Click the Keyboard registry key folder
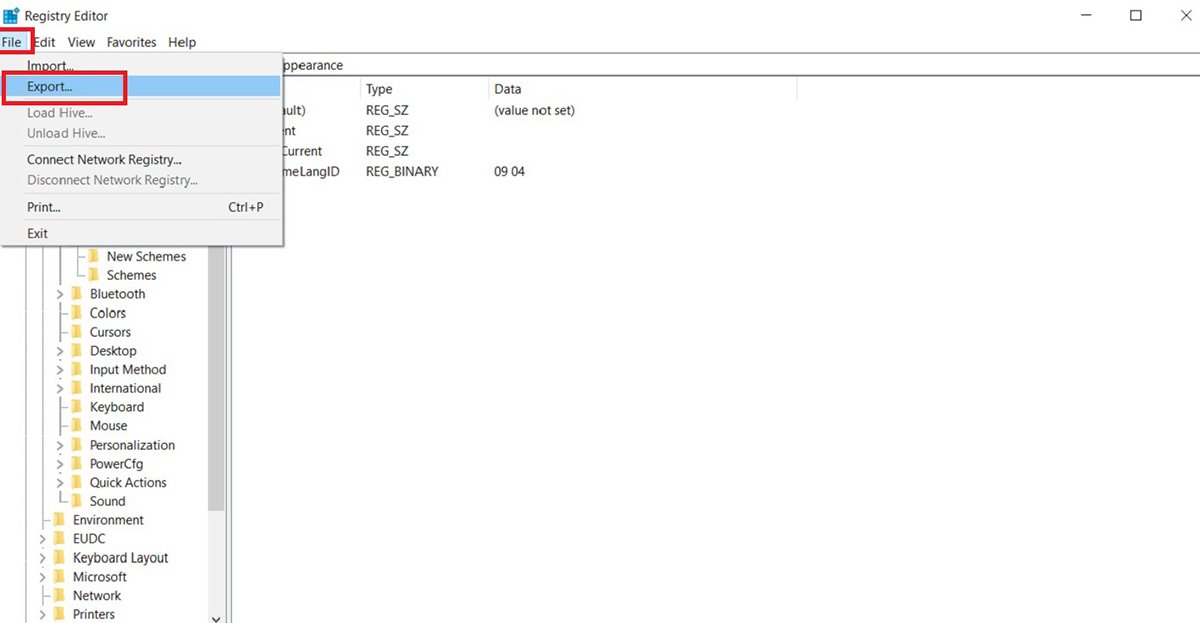This screenshot has height=623, width=1200. click(117, 406)
